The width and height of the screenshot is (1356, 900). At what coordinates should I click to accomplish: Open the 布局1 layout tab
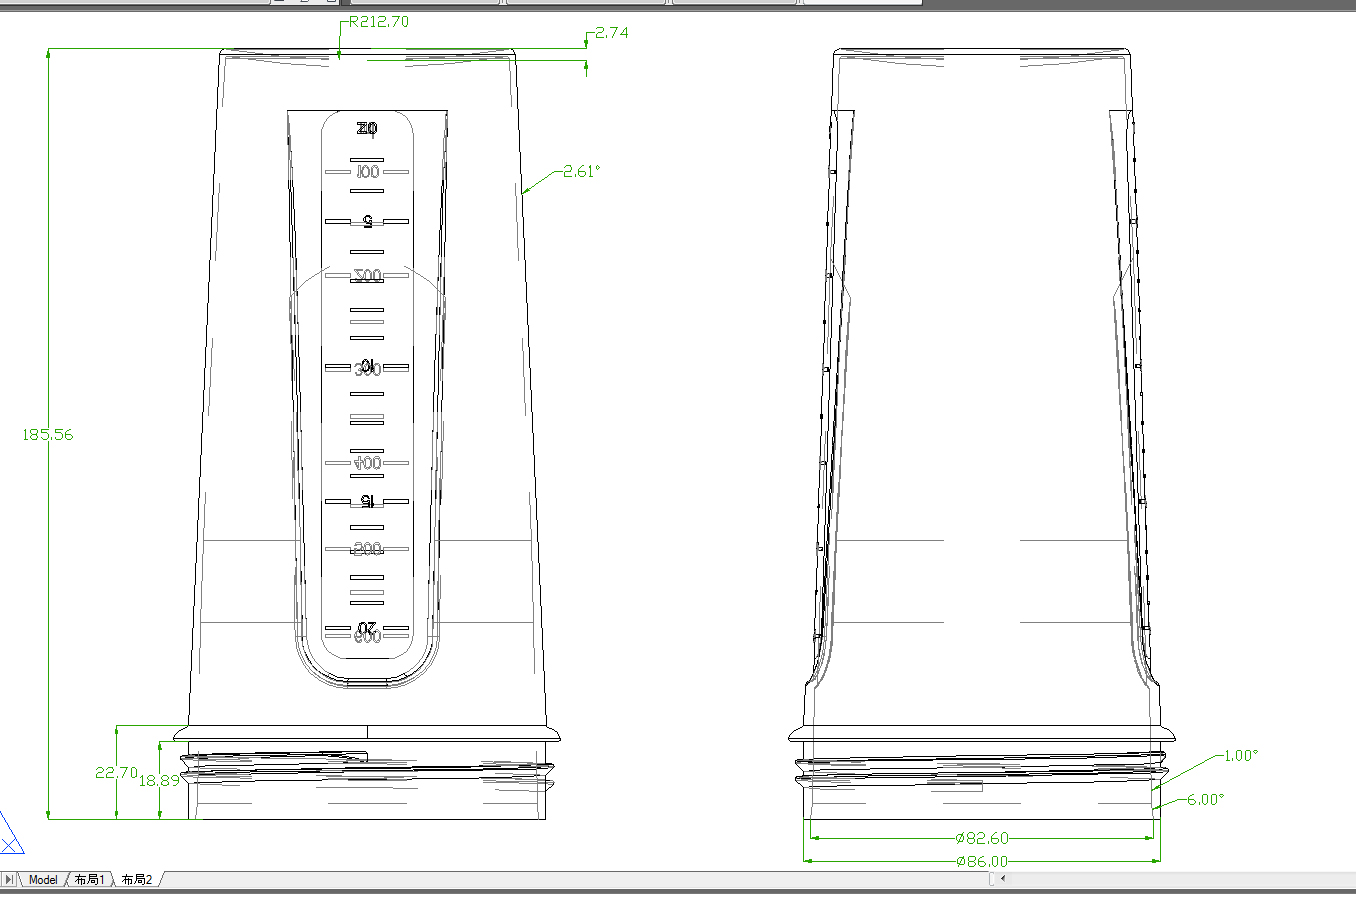[88, 880]
